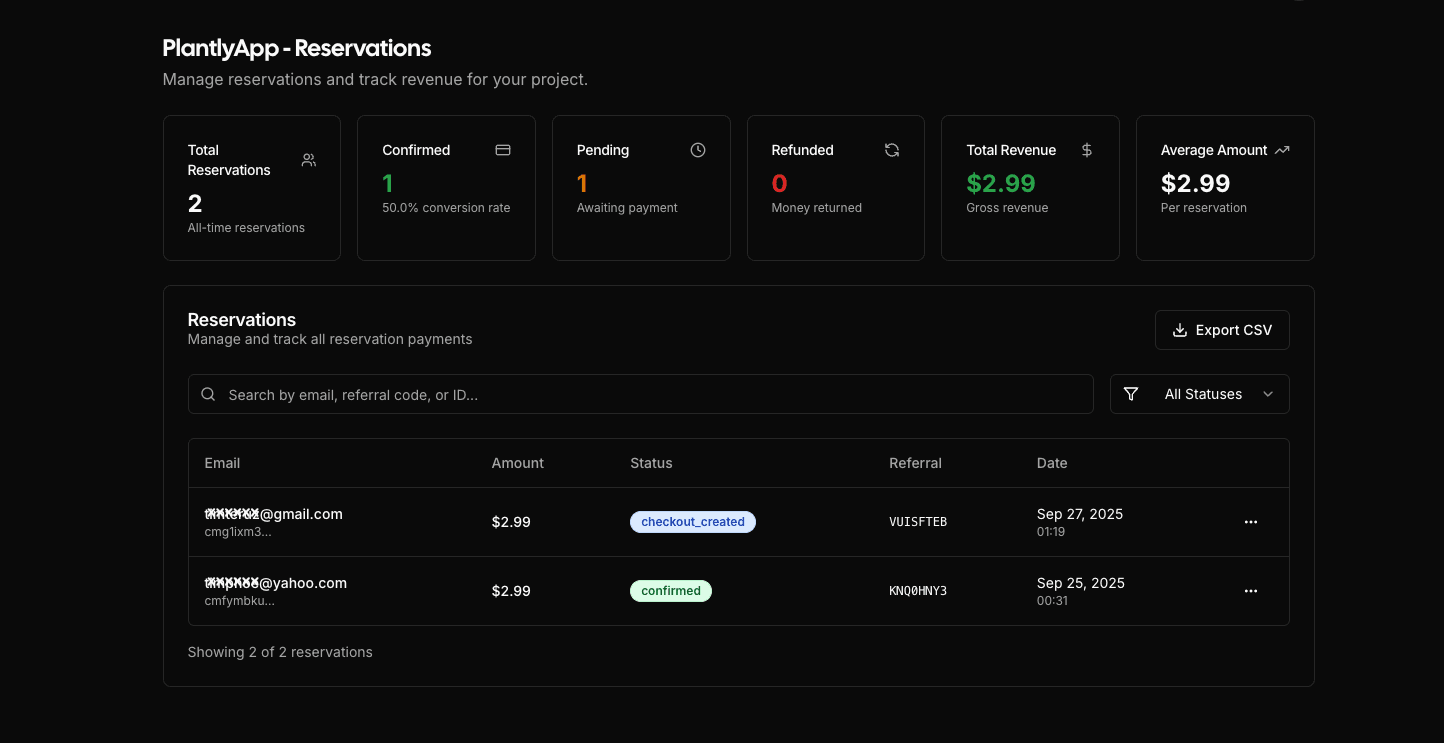Click the magnifier icon in search bar
Image resolution: width=1444 pixels, height=743 pixels.
click(x=209, y=394)
